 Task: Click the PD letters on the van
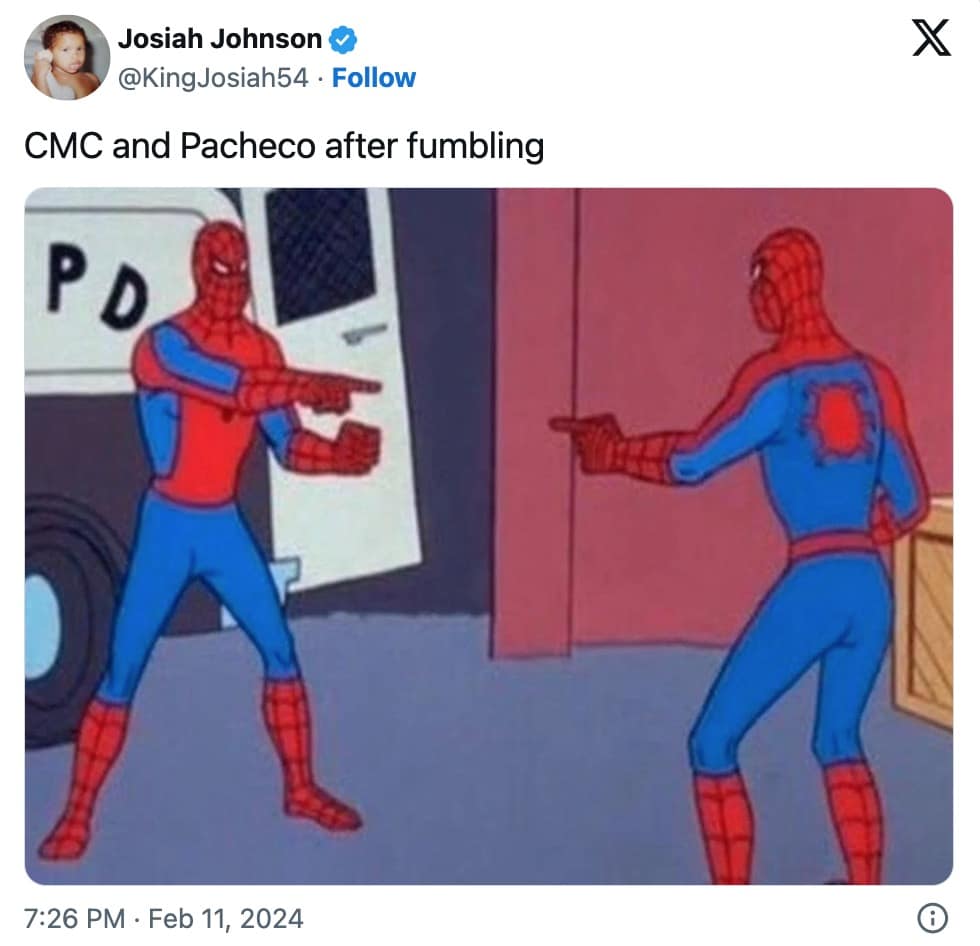[x=97, y=284]
